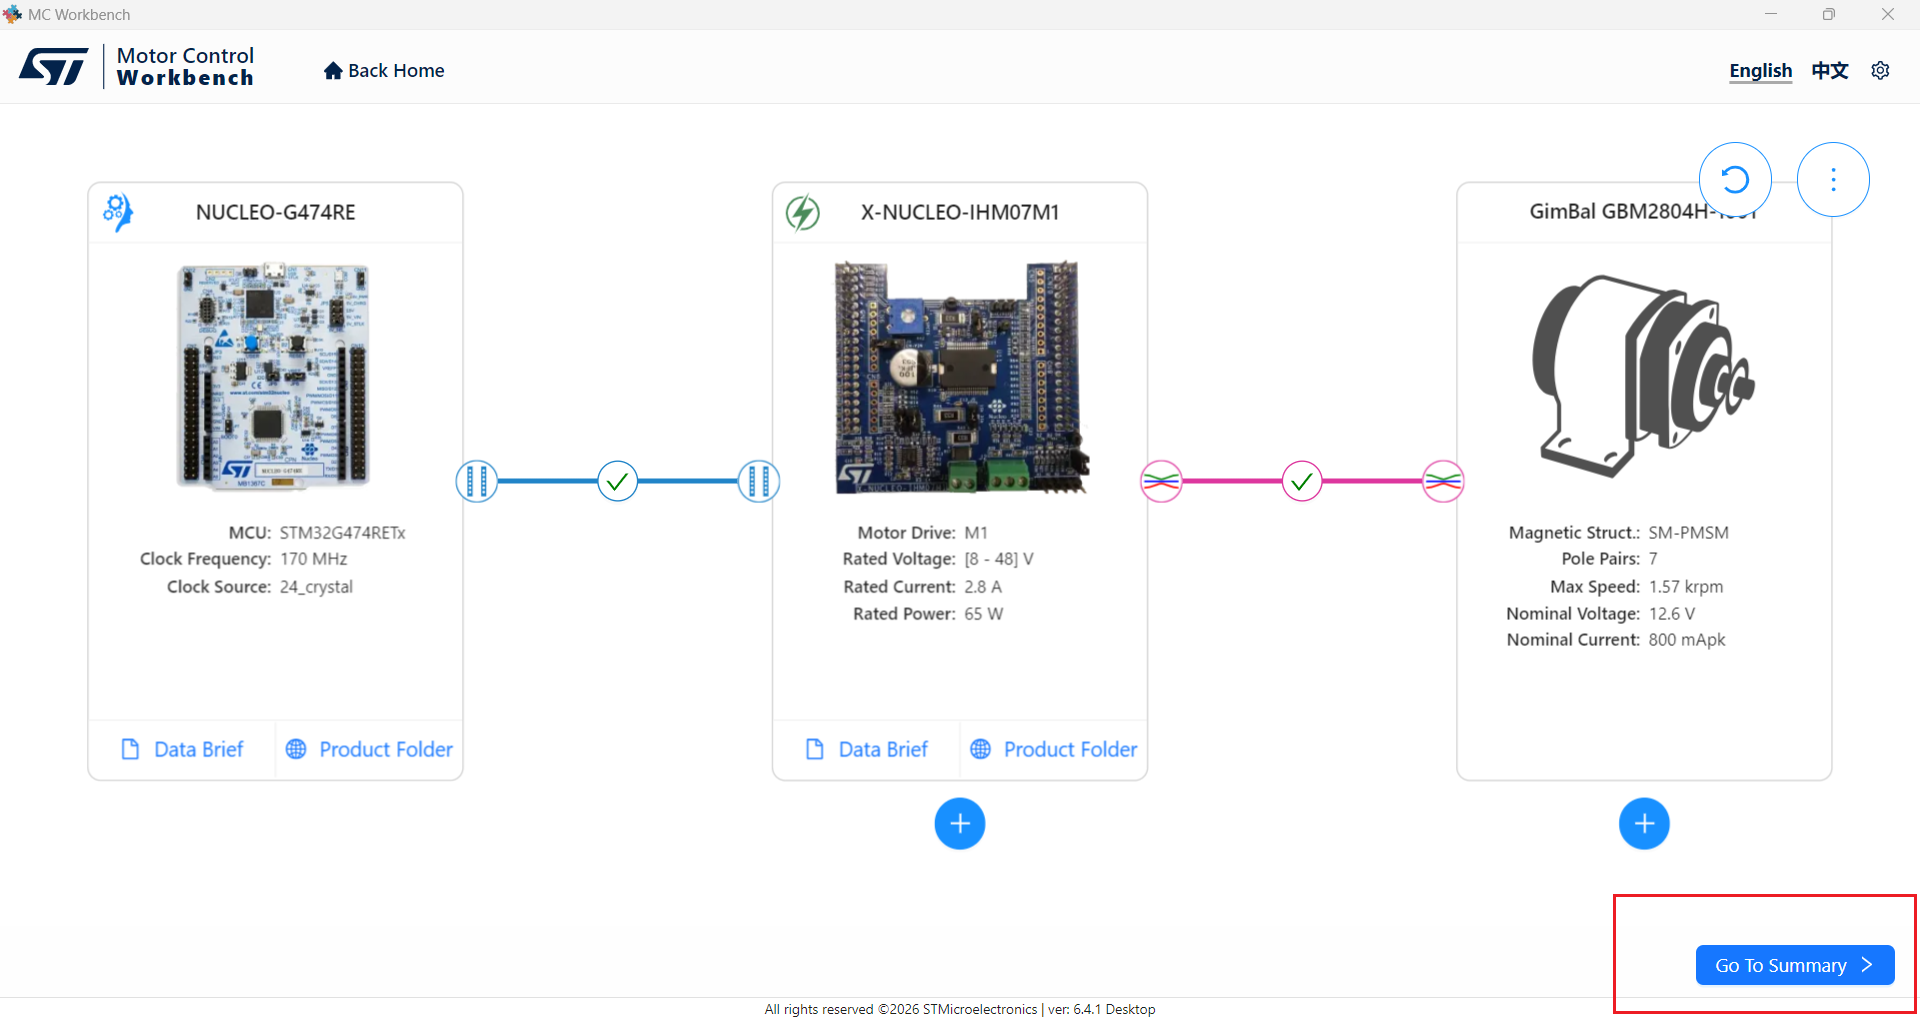Click the ST logo
1920x1018 pixels.
54,67
